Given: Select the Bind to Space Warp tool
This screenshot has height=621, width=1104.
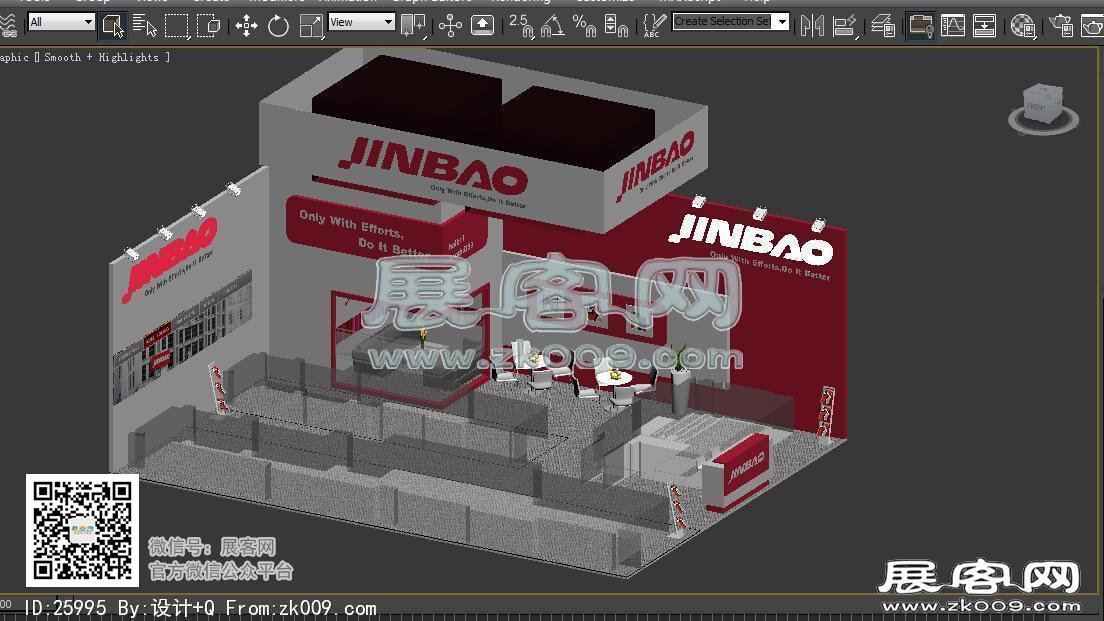Looking at the screenshot, I should 8,25.
